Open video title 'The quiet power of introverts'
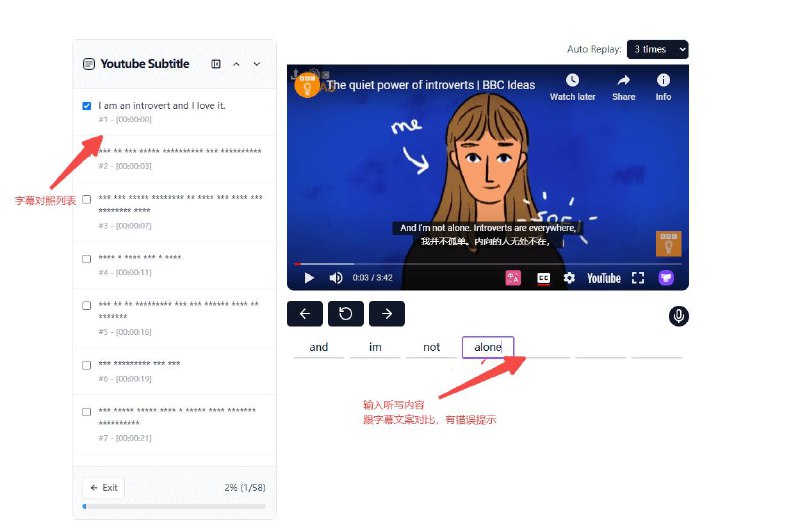 coord(431,85)
